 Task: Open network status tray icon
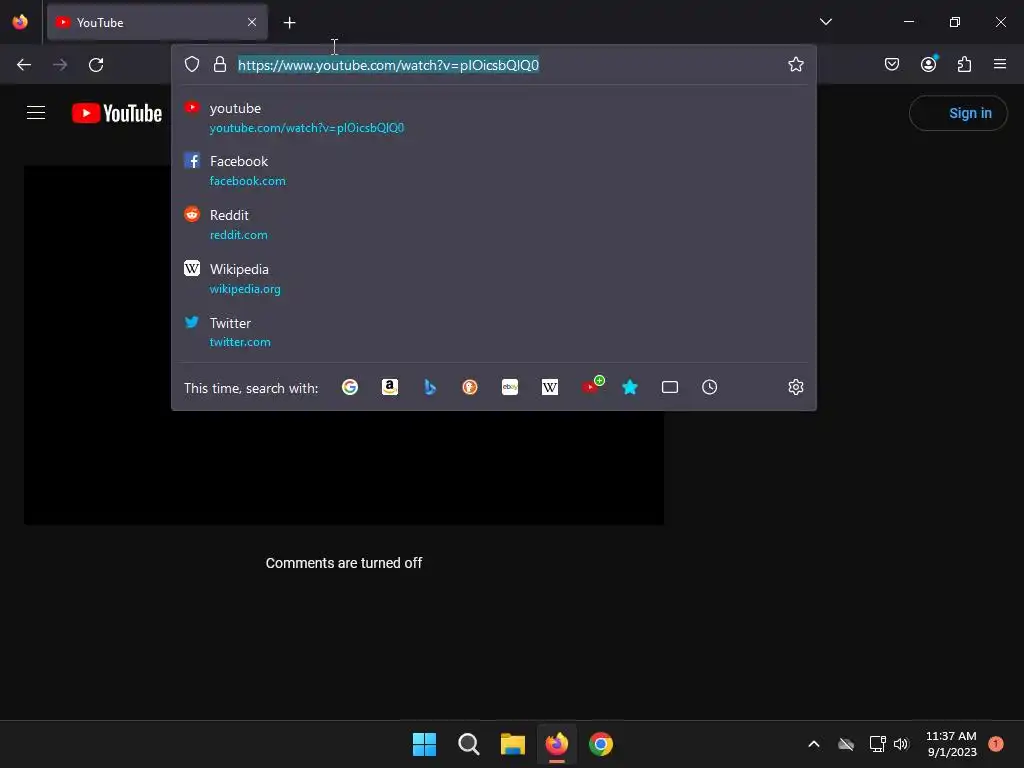coord(877,744)
